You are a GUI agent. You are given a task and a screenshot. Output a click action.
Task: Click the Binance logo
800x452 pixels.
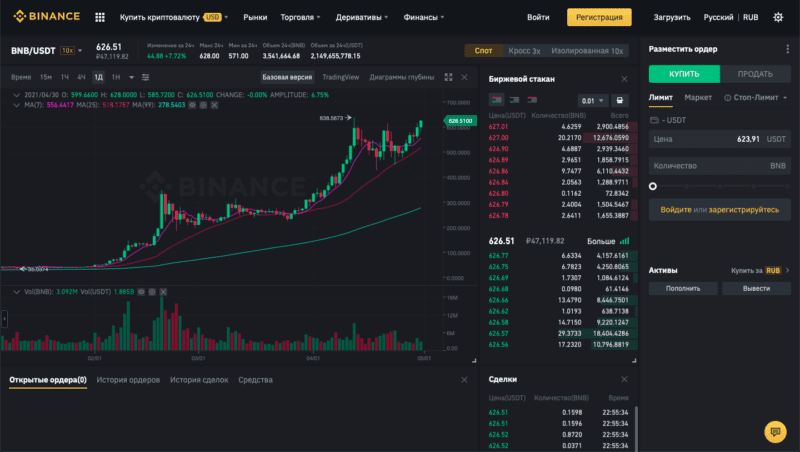(x=46, y=16)
